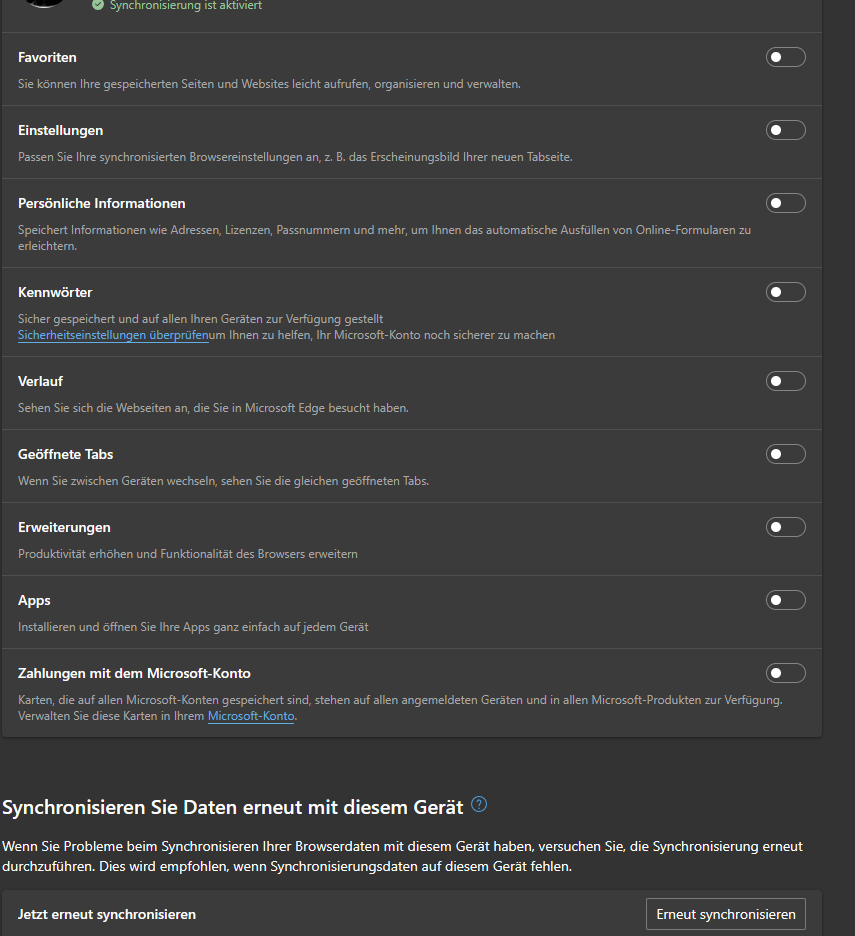Click the Erweiterungen heading
Image resolution: width=855 pixels, height=936 pixels.
click(64, 528)
